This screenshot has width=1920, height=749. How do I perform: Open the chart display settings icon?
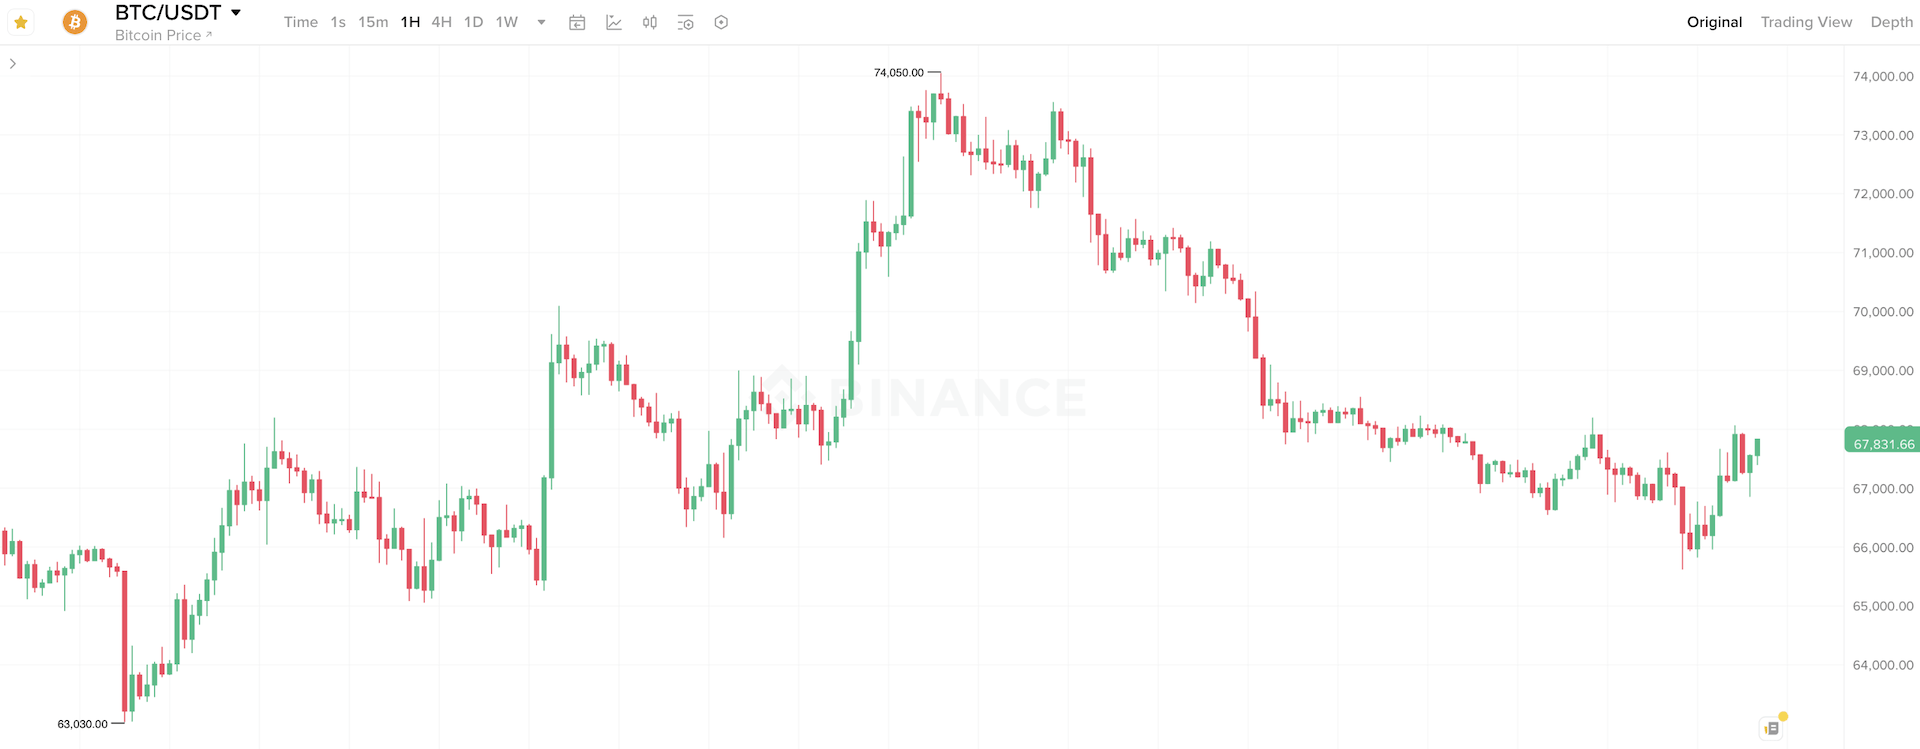coord(685,22)
